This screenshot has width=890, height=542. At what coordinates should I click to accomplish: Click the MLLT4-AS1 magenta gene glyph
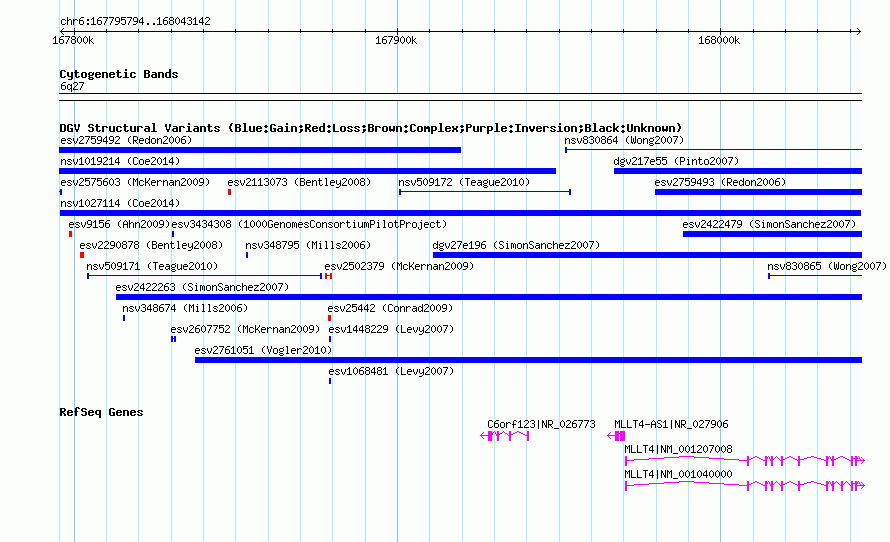pos(616,436)
